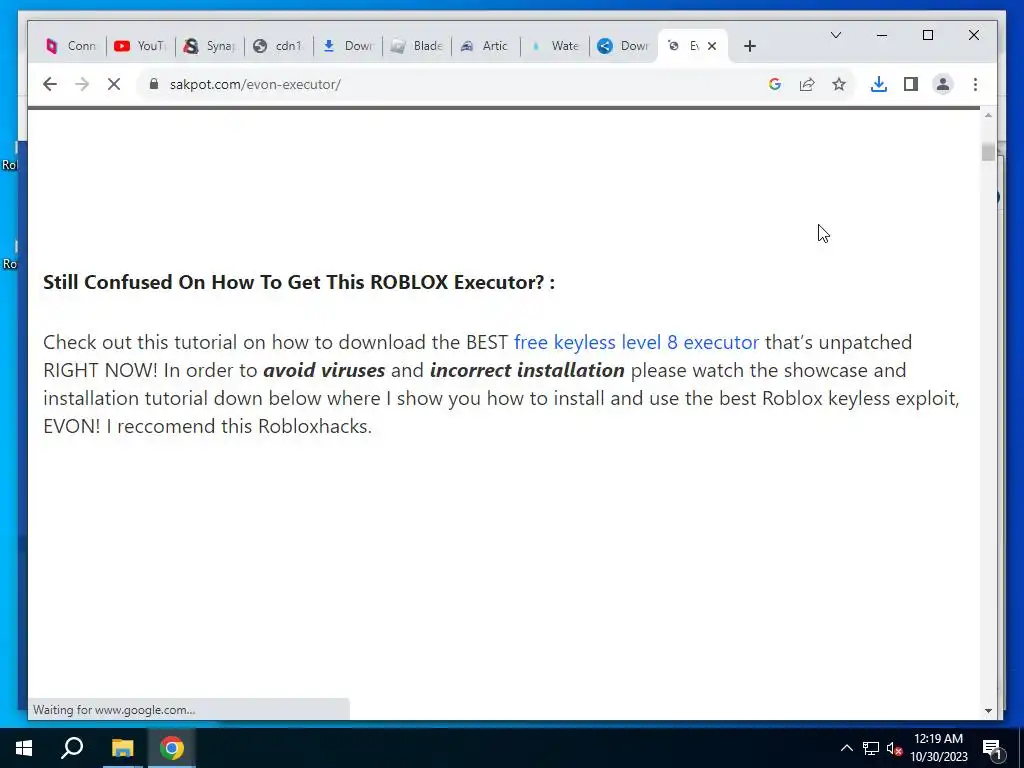Share this page
The width and height of the screenshot is (1024, 768).
807,84
